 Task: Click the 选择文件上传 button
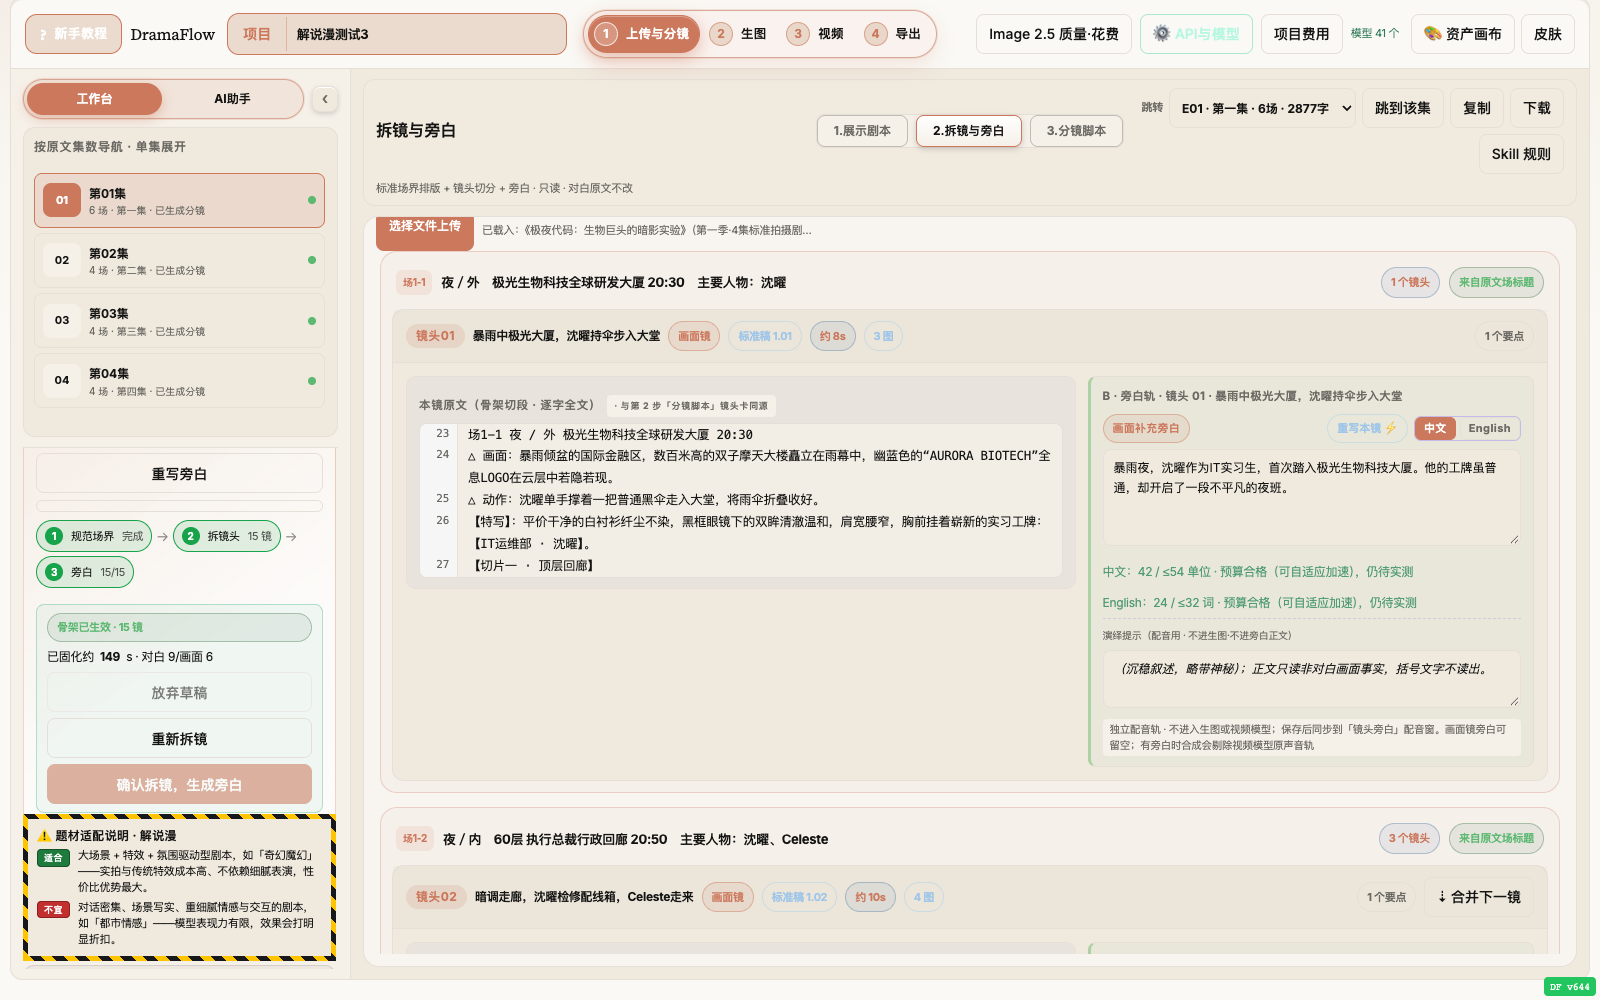[425, 230]
